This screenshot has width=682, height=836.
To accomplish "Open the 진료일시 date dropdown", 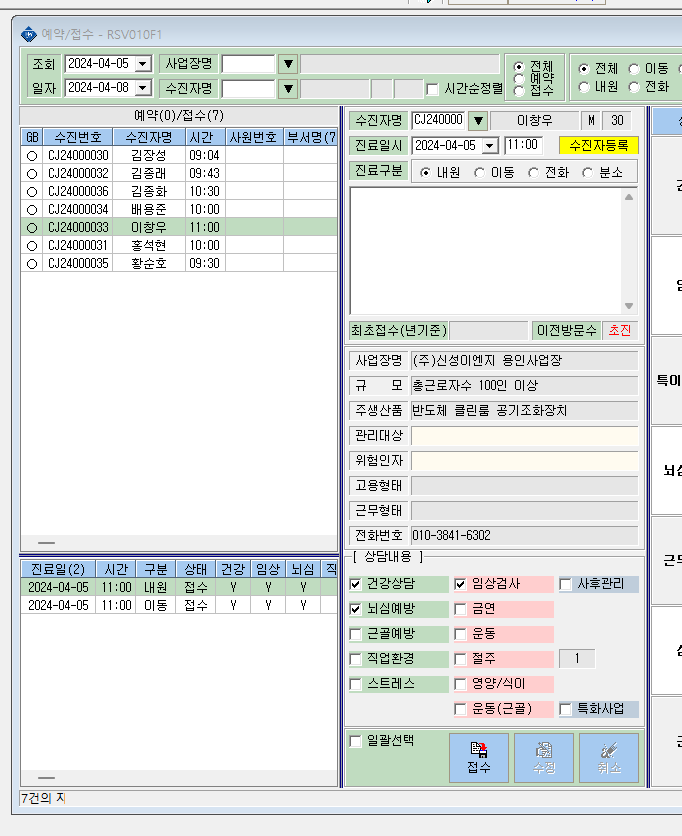I will click(x=490, y=146).
